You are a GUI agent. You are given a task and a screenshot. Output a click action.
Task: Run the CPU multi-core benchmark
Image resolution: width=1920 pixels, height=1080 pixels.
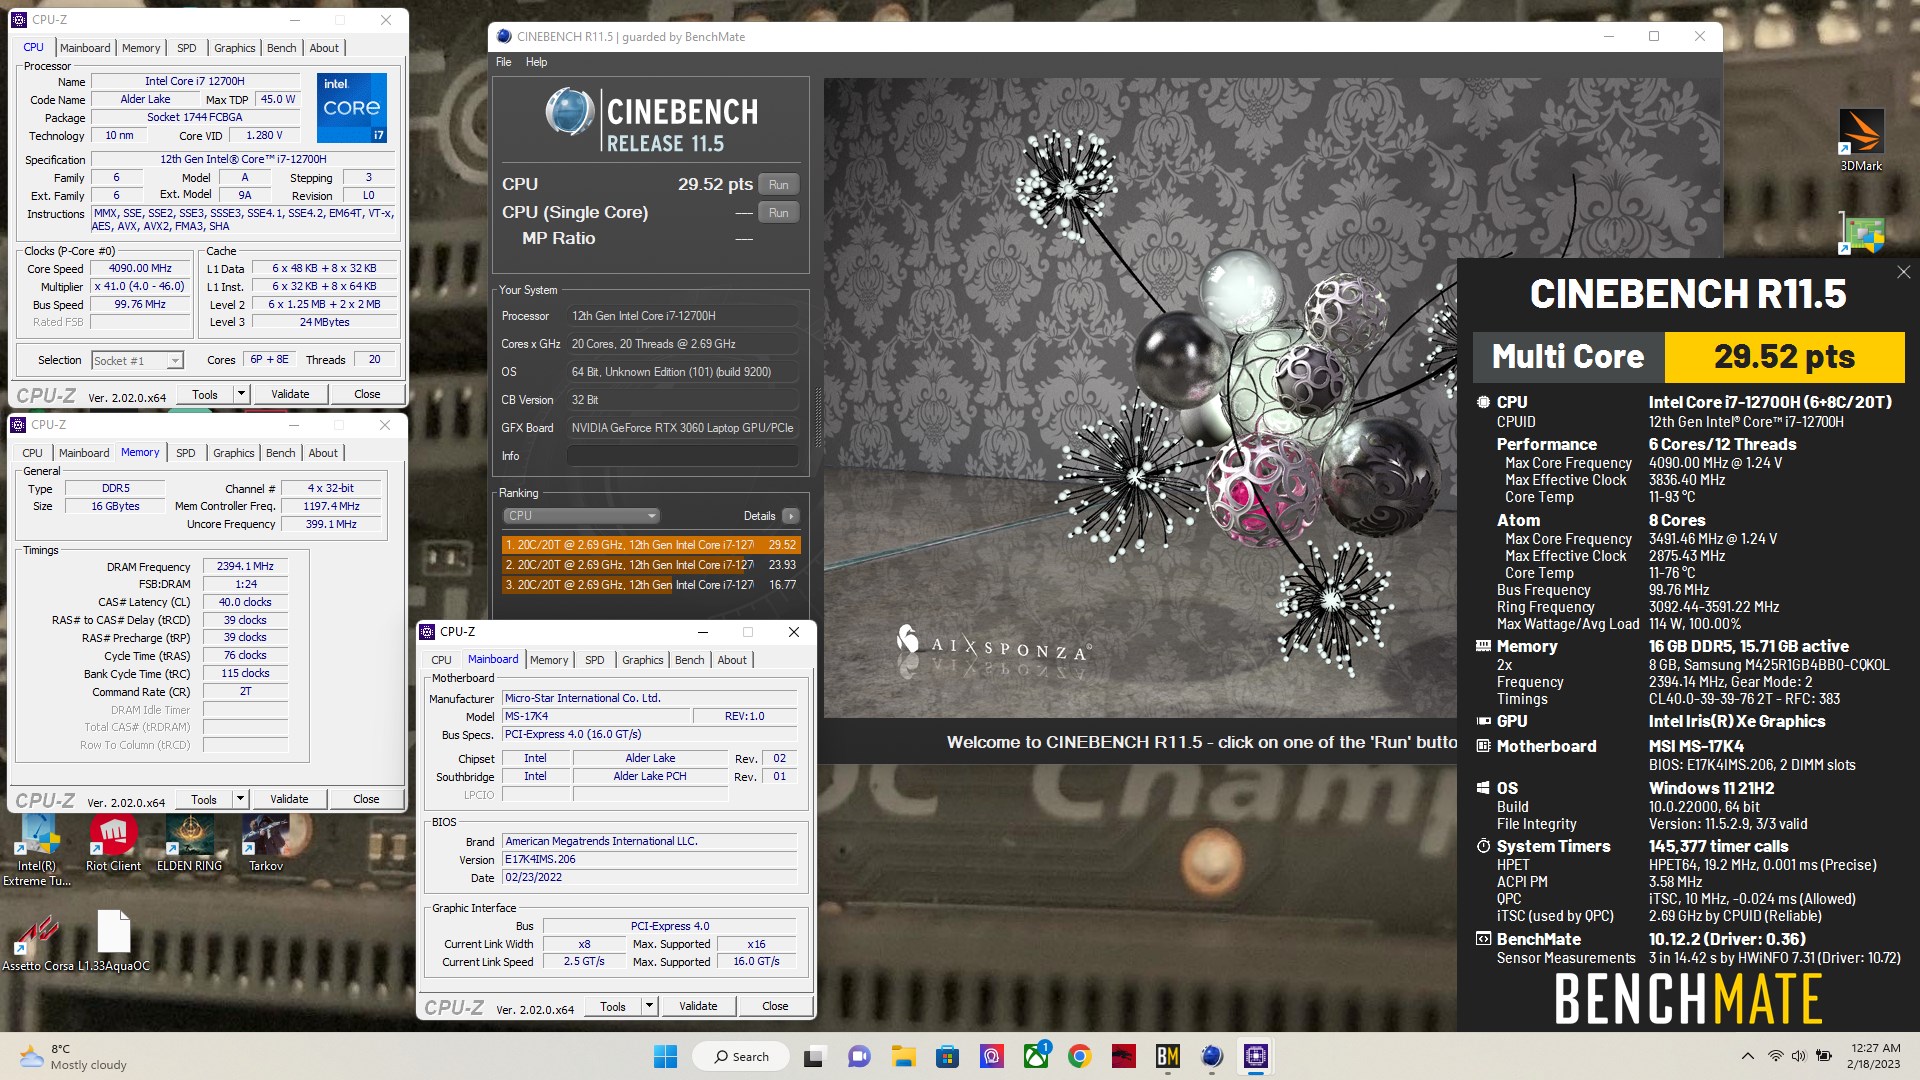click(x=779, y=185)
